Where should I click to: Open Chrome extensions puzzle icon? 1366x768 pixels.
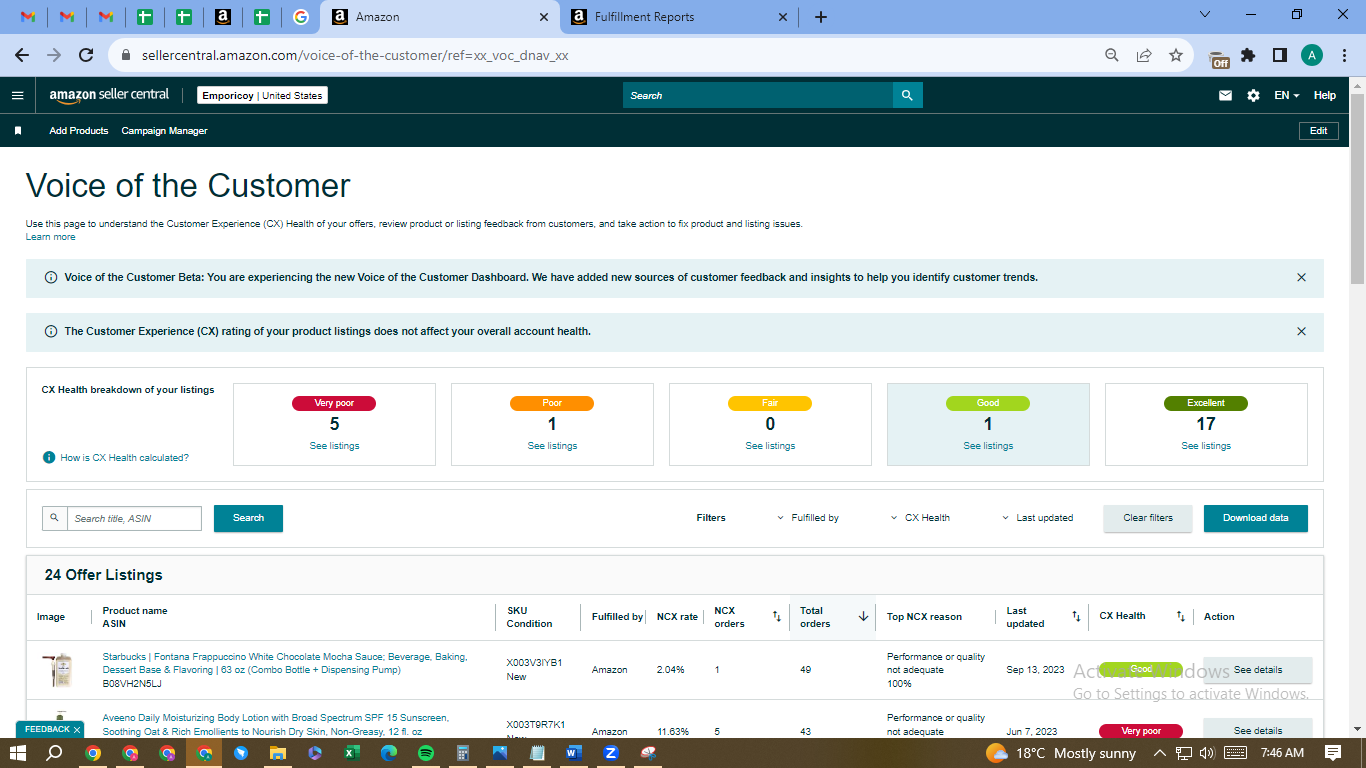[x=1248, y=55]
